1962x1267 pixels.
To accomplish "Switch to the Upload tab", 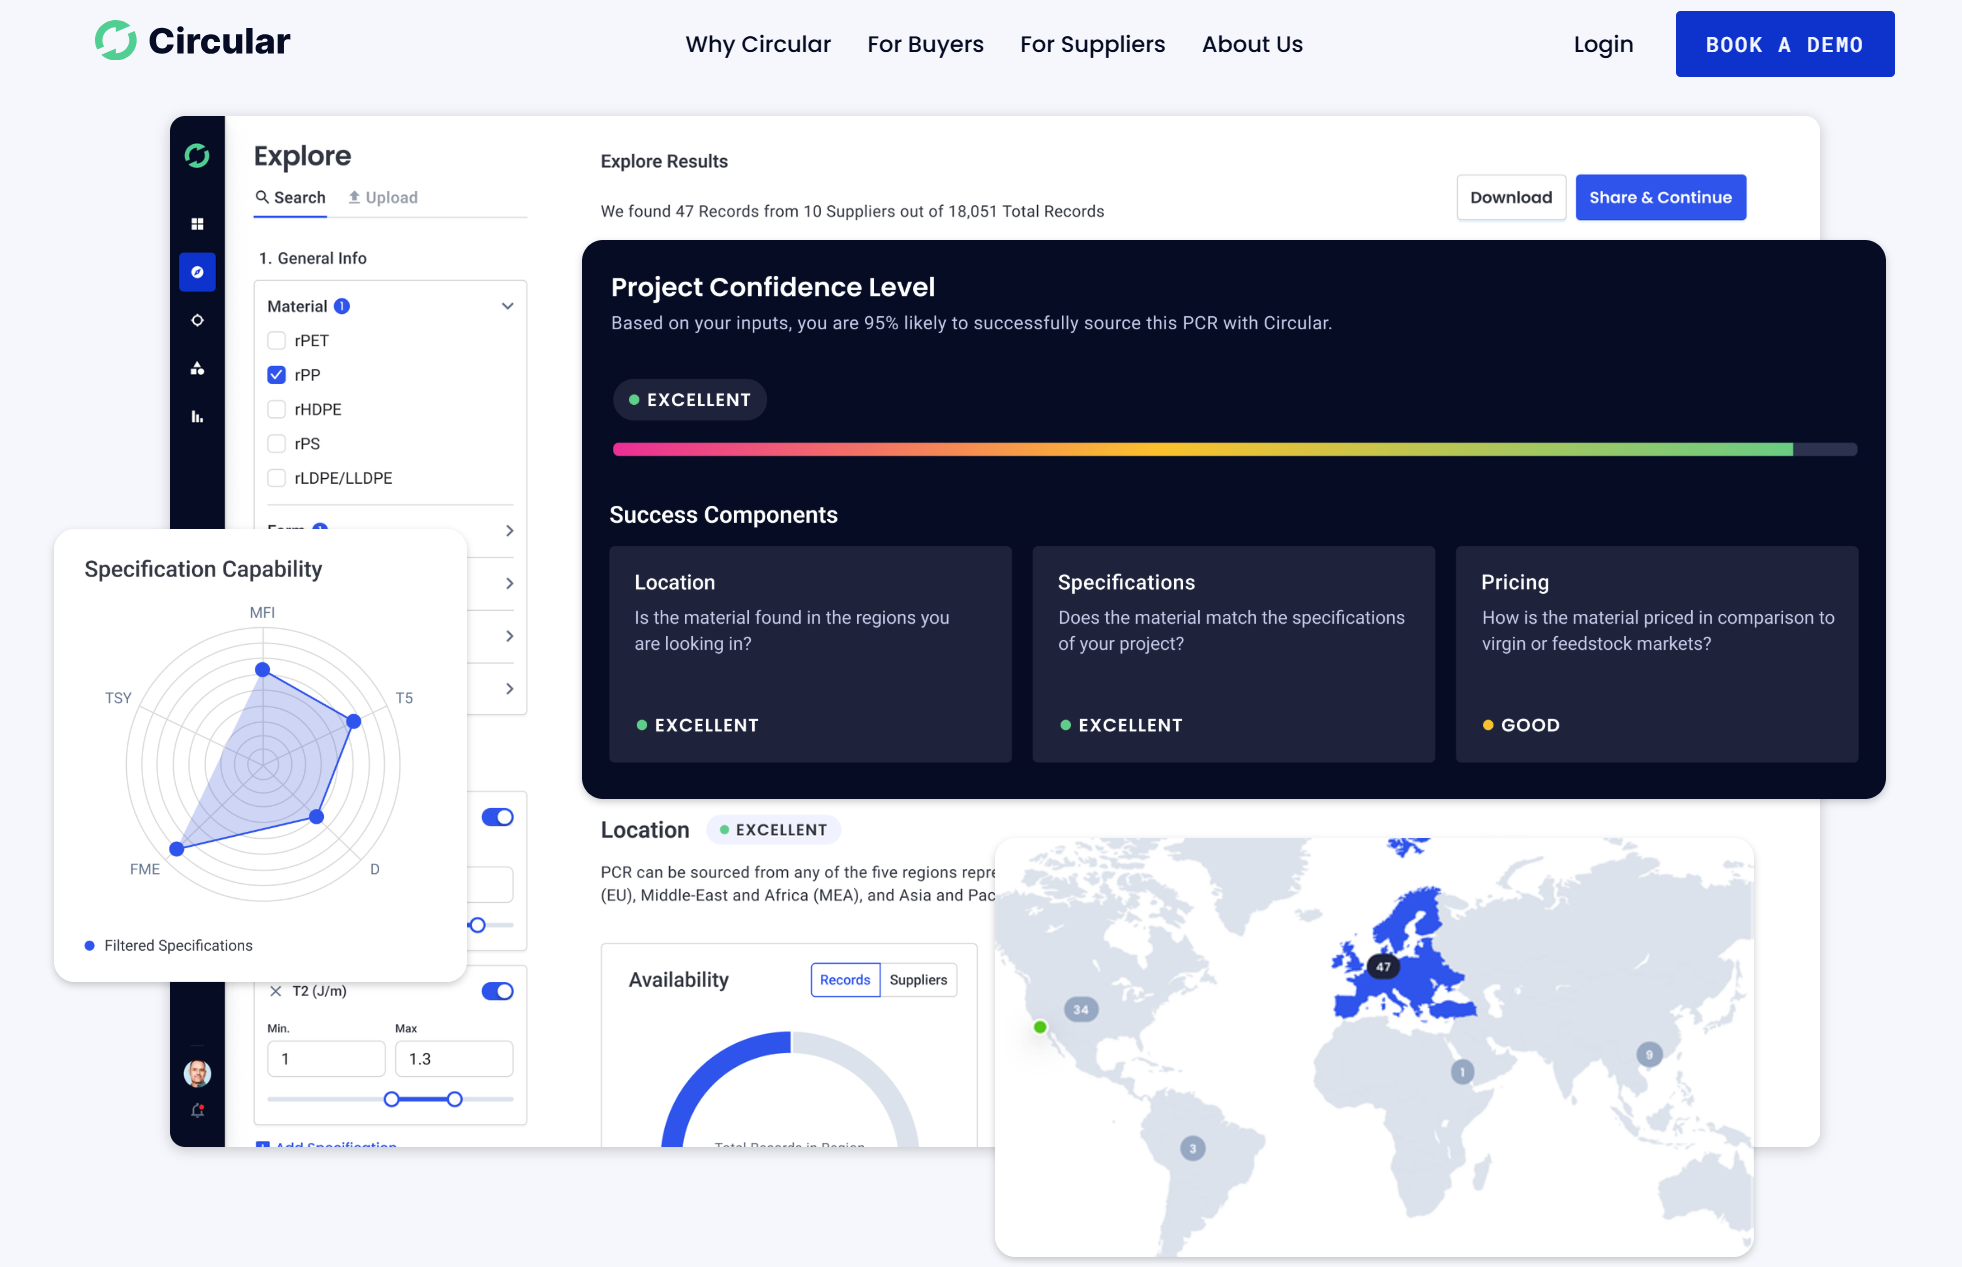I will pos(383,197).
